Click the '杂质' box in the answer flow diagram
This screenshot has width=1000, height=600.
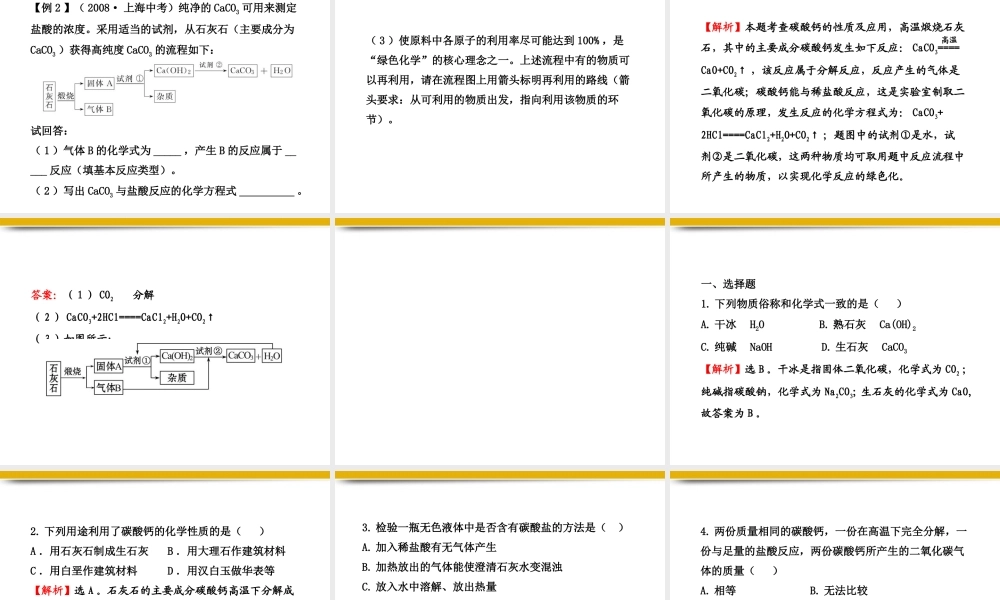[177, 377]
